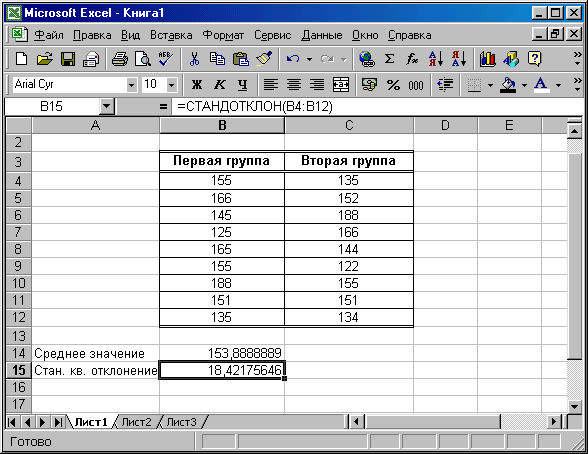Go to the first sheet tab arrow
588x454 pixels.
click(12, 422)
